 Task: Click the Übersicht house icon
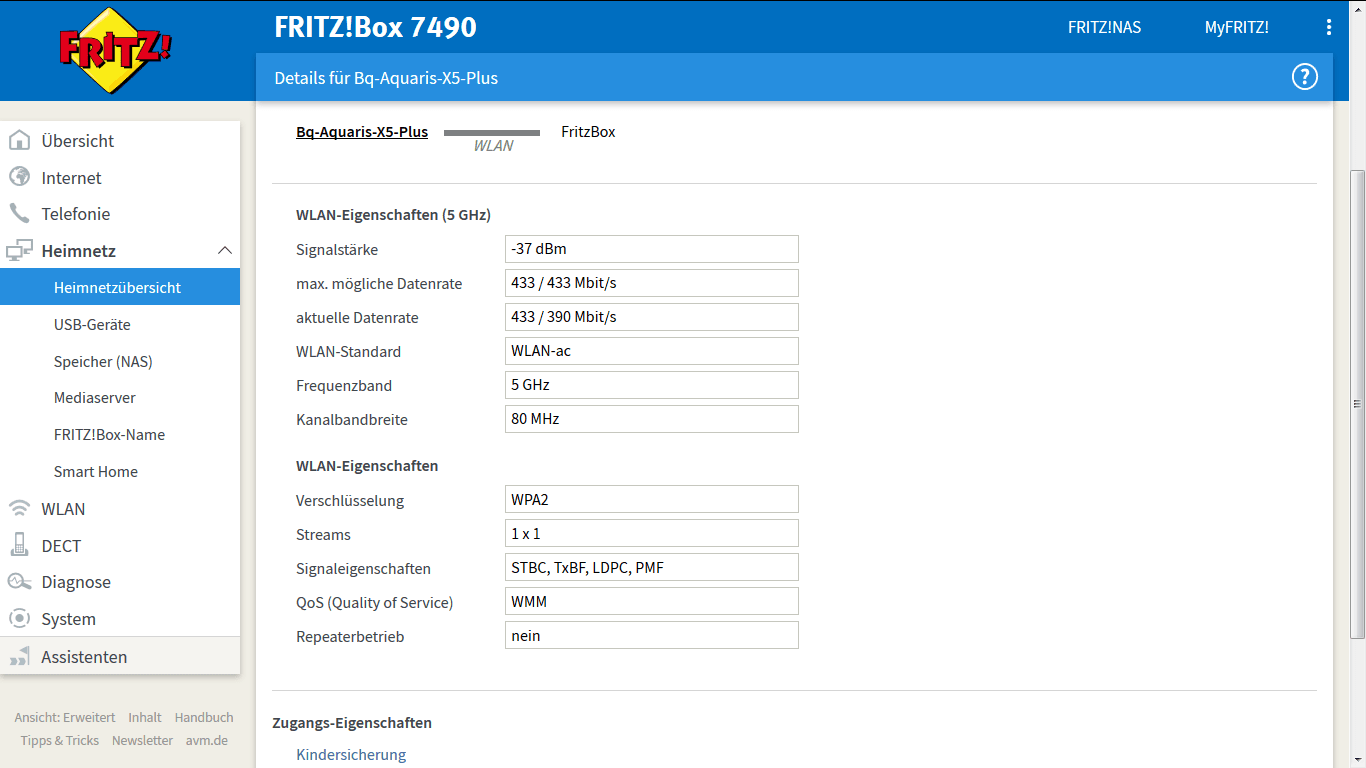tap(19, 141)
